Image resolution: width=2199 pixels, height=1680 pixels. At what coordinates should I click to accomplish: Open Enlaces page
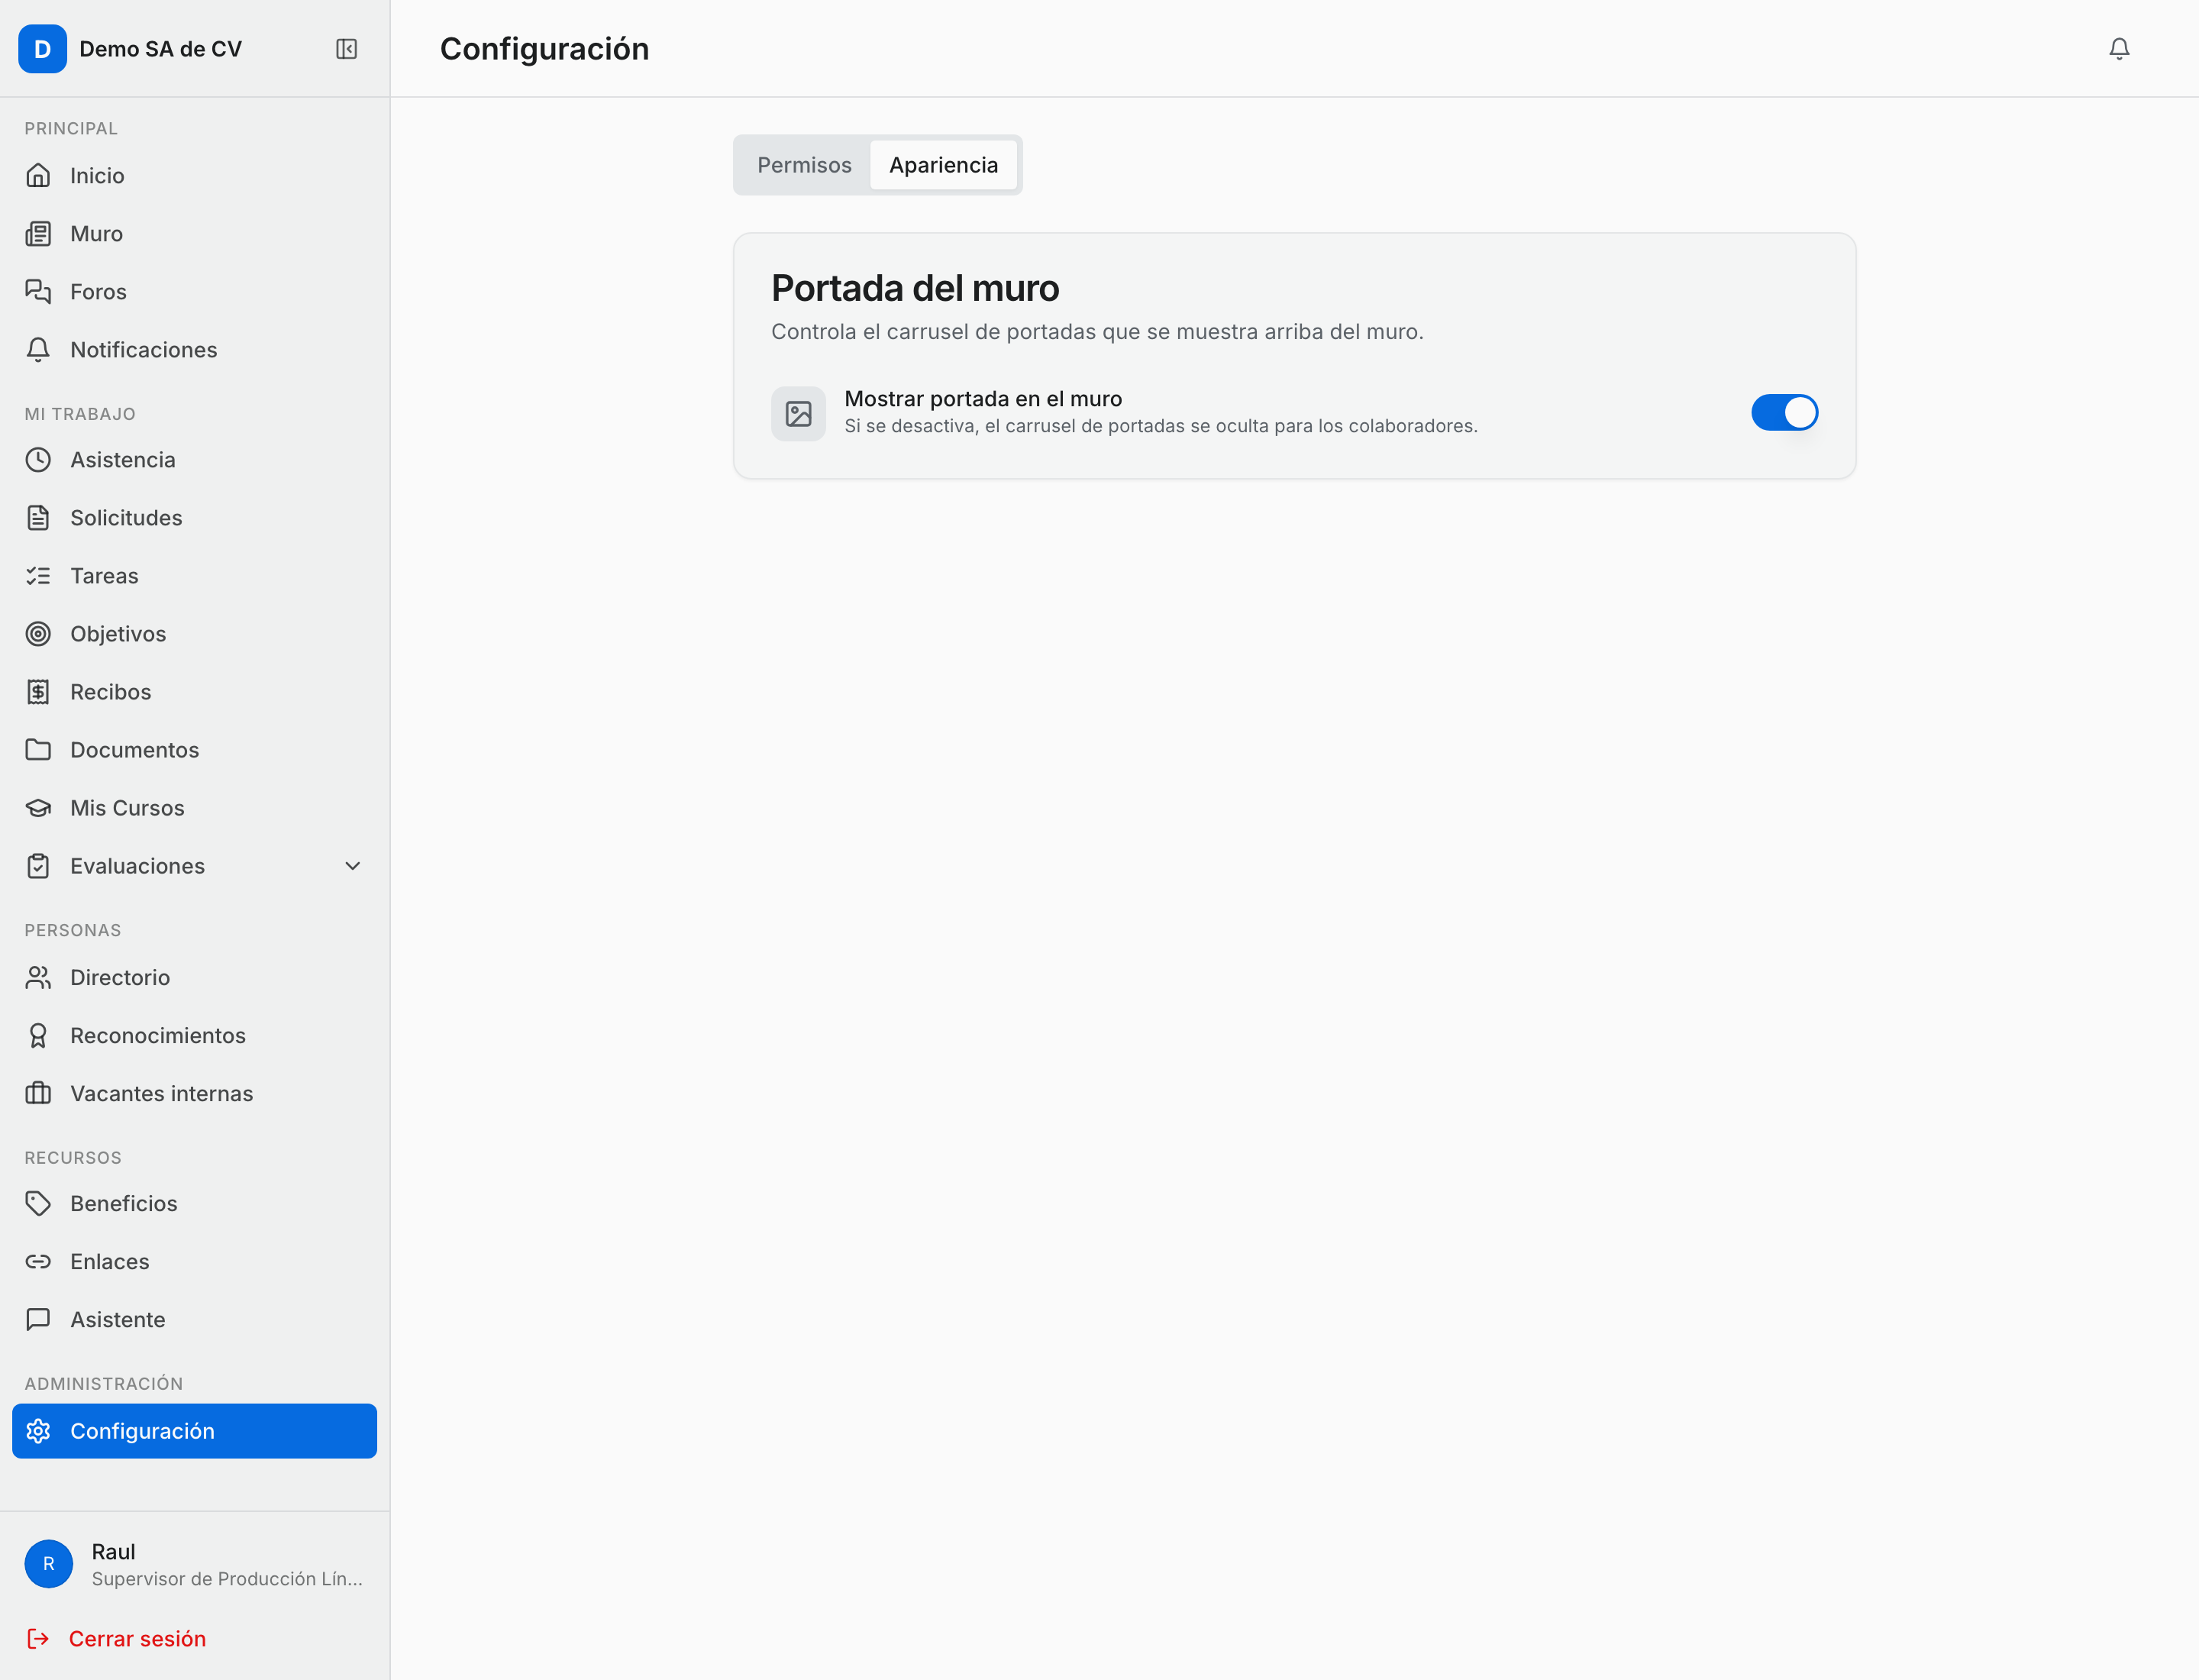pyautogui.click(x=194, y=1262)
